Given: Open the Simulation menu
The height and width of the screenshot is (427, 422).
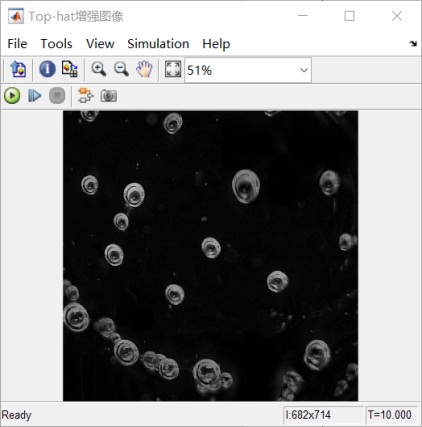Looking at the screenshot, I should (x=158, y=44).
